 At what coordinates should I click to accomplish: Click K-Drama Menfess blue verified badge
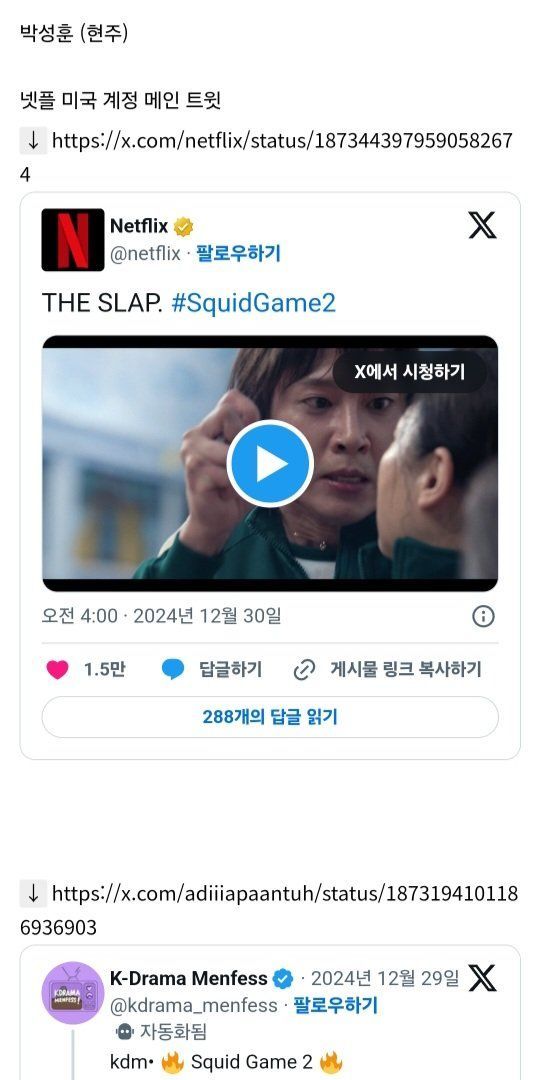283,978
